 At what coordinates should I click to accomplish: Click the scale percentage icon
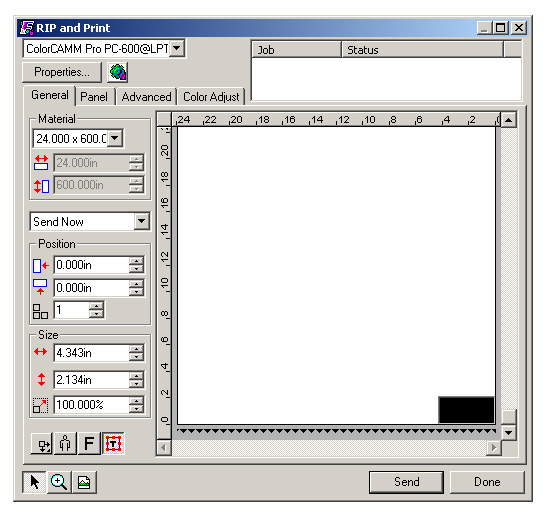tap(40, 406)
